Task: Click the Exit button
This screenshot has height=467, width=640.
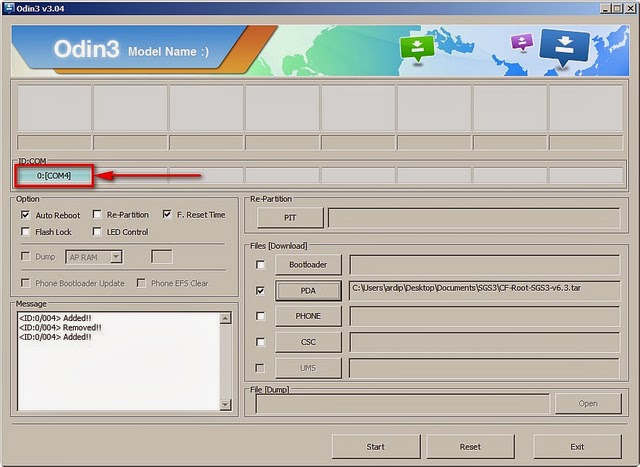Action: point(578,447)
